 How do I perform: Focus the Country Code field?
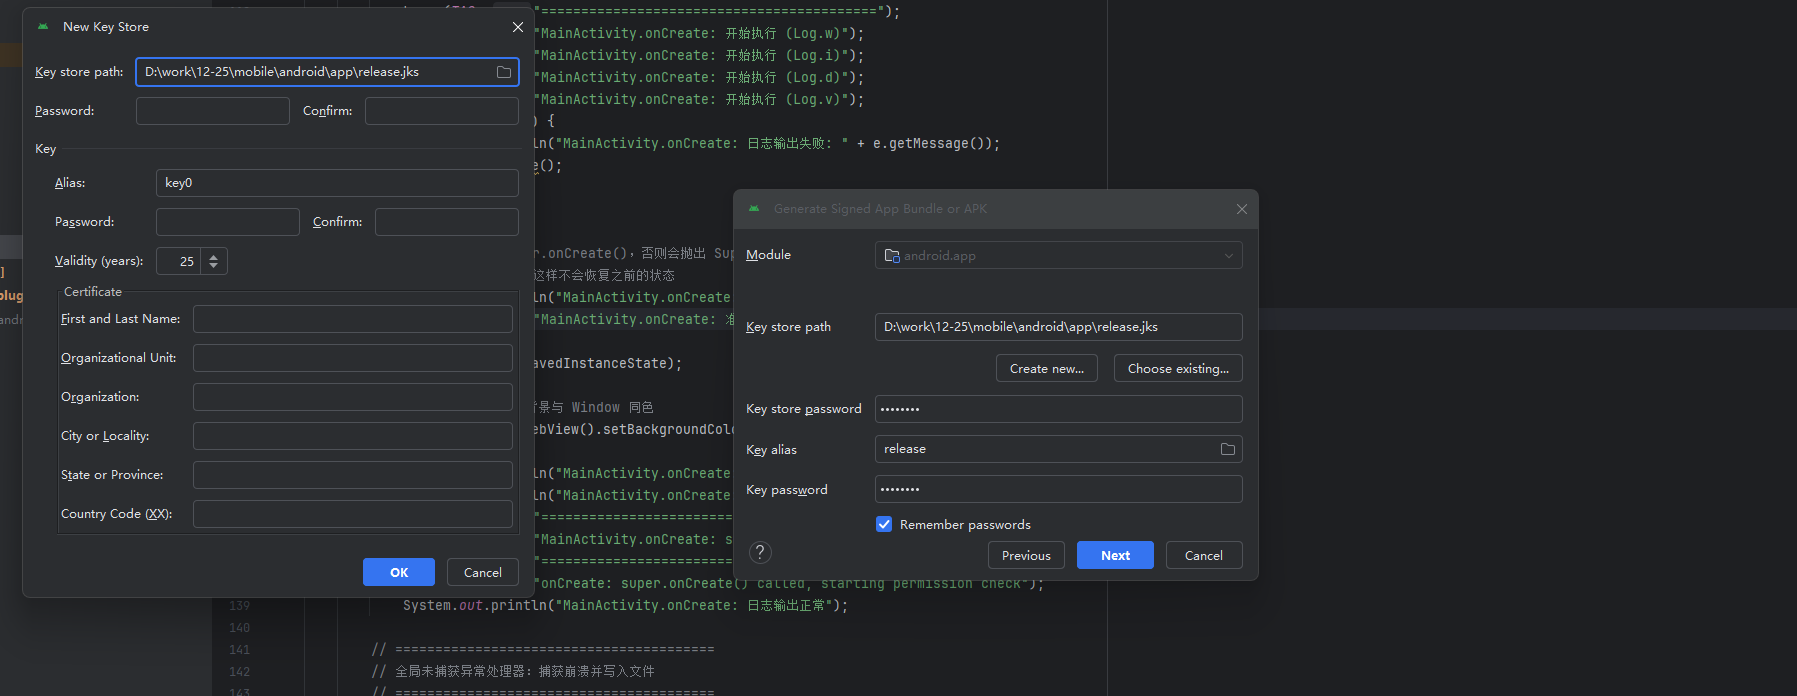click(x=353, y=514)
